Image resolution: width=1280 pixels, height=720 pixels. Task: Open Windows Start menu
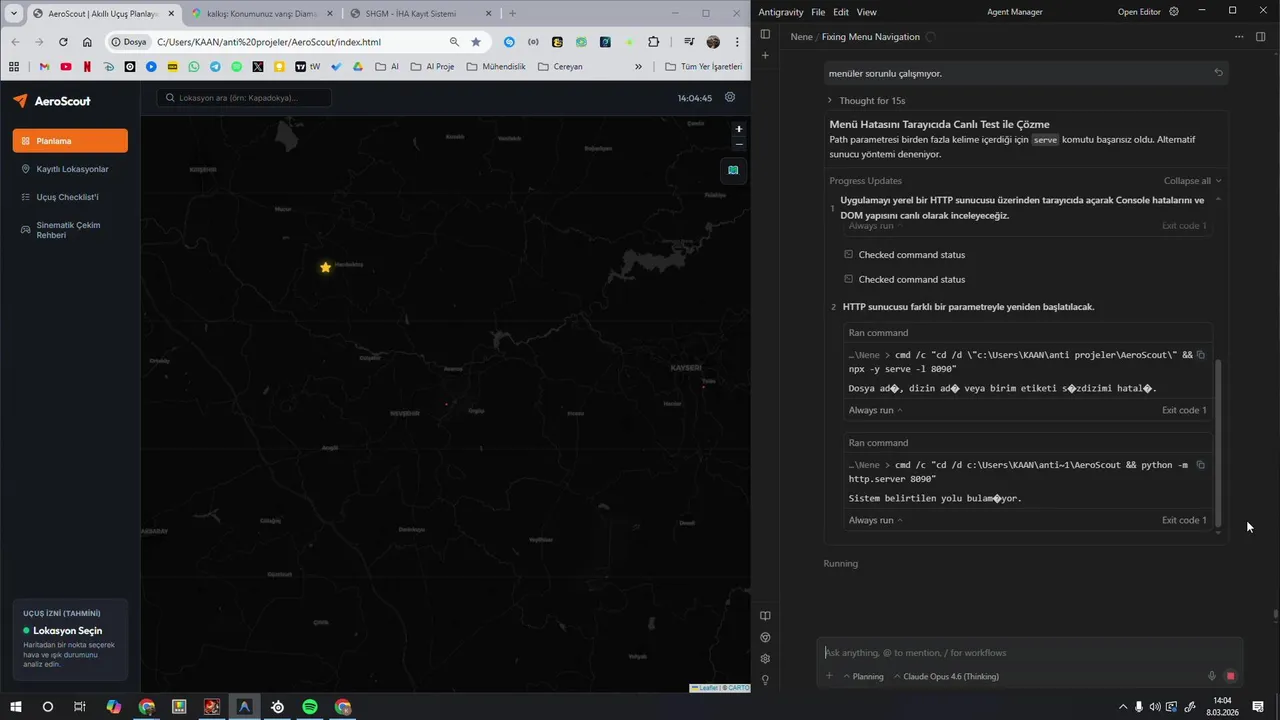[16, 706]
